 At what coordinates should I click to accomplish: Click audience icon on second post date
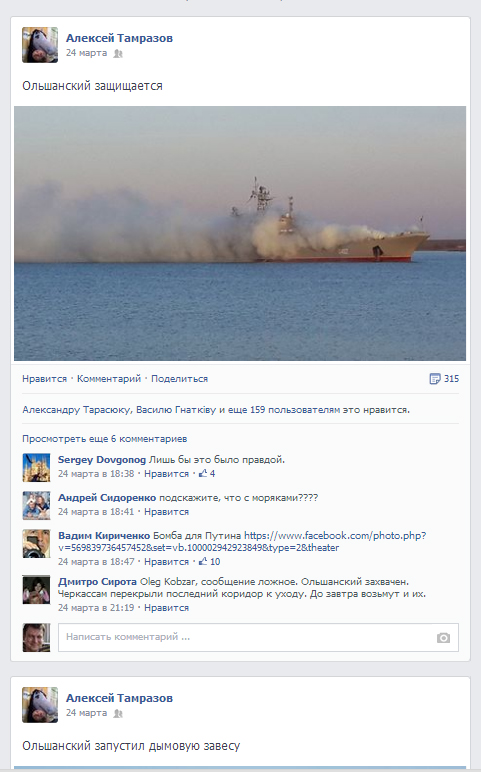point(118,713)
